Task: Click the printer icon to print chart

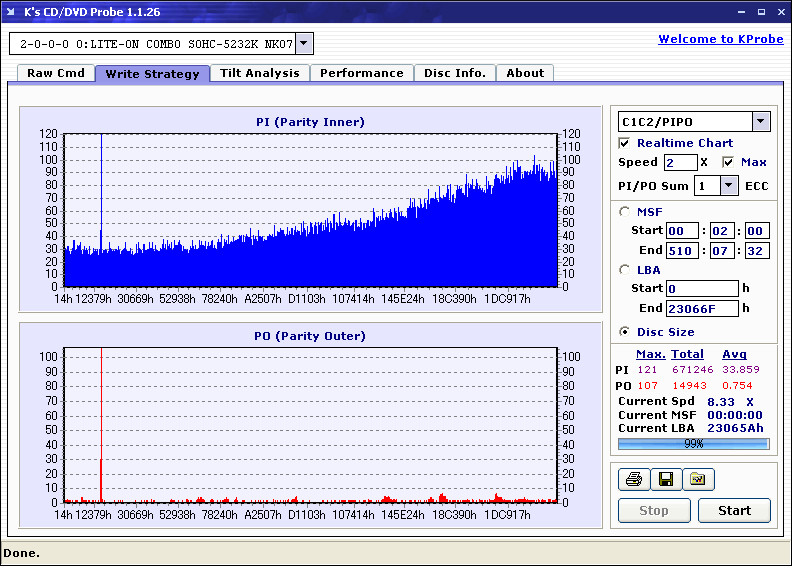Action: (633, 480)
